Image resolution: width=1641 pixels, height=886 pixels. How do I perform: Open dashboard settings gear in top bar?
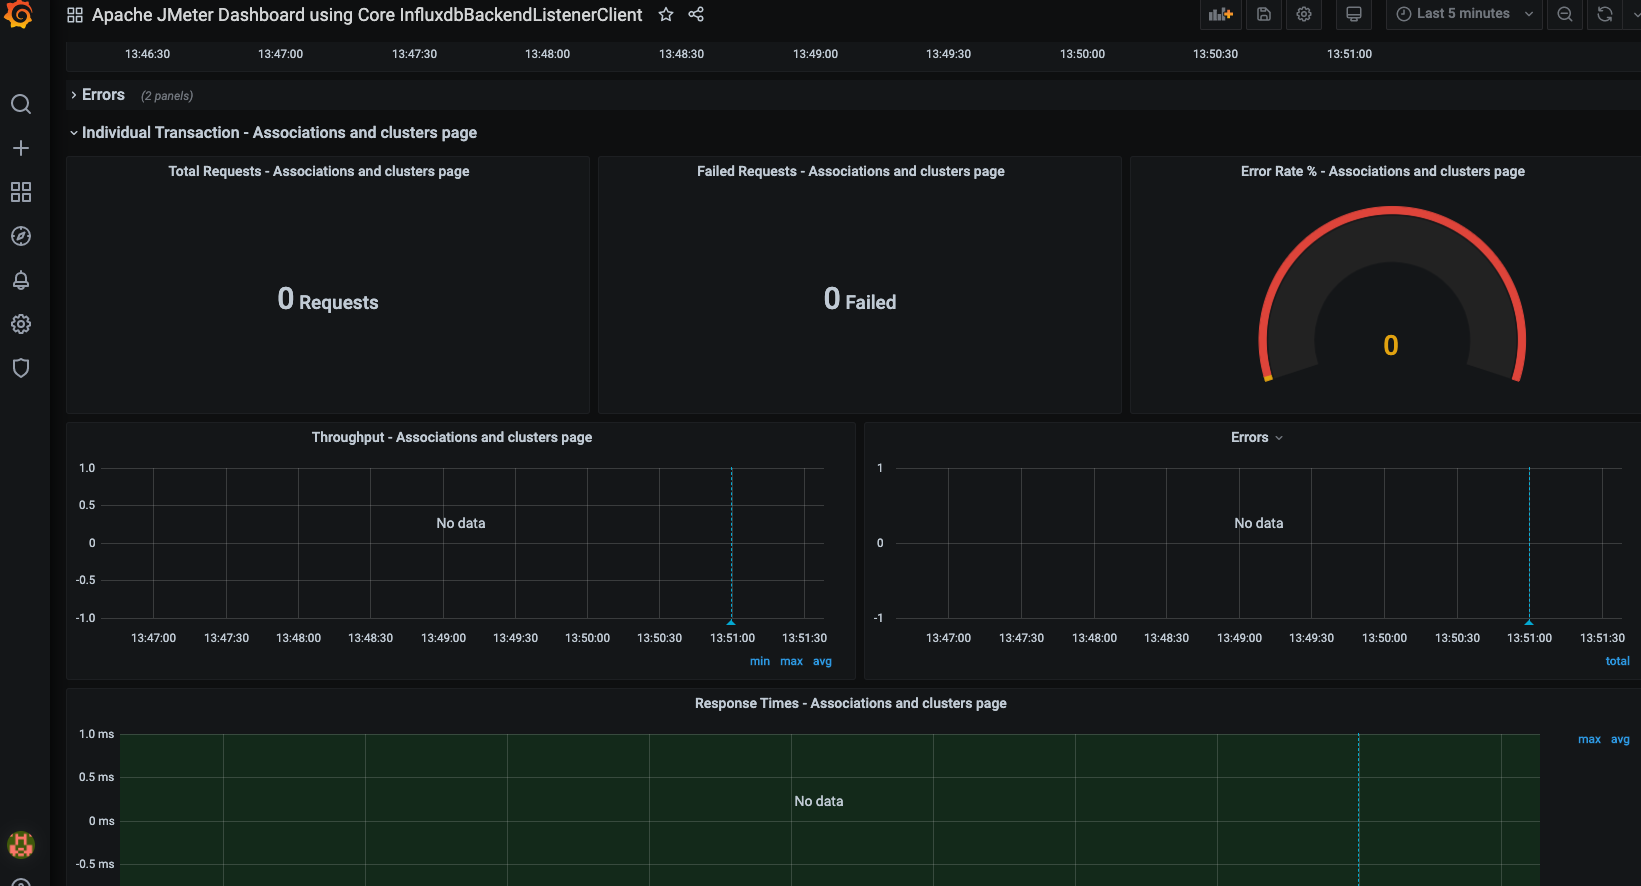(x=1304, y=14)
